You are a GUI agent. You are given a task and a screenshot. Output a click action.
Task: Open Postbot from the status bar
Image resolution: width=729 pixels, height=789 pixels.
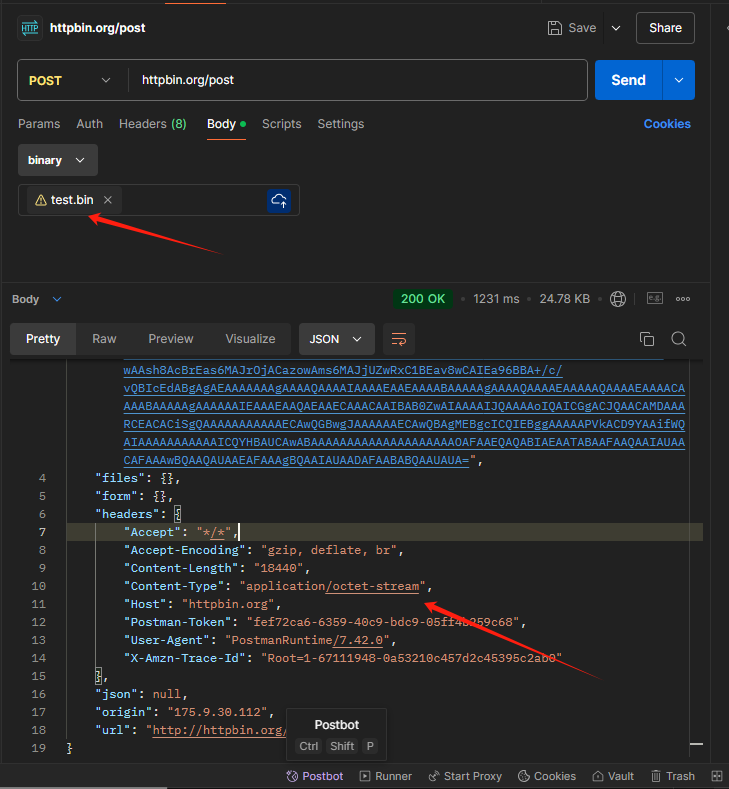point(314,776)
